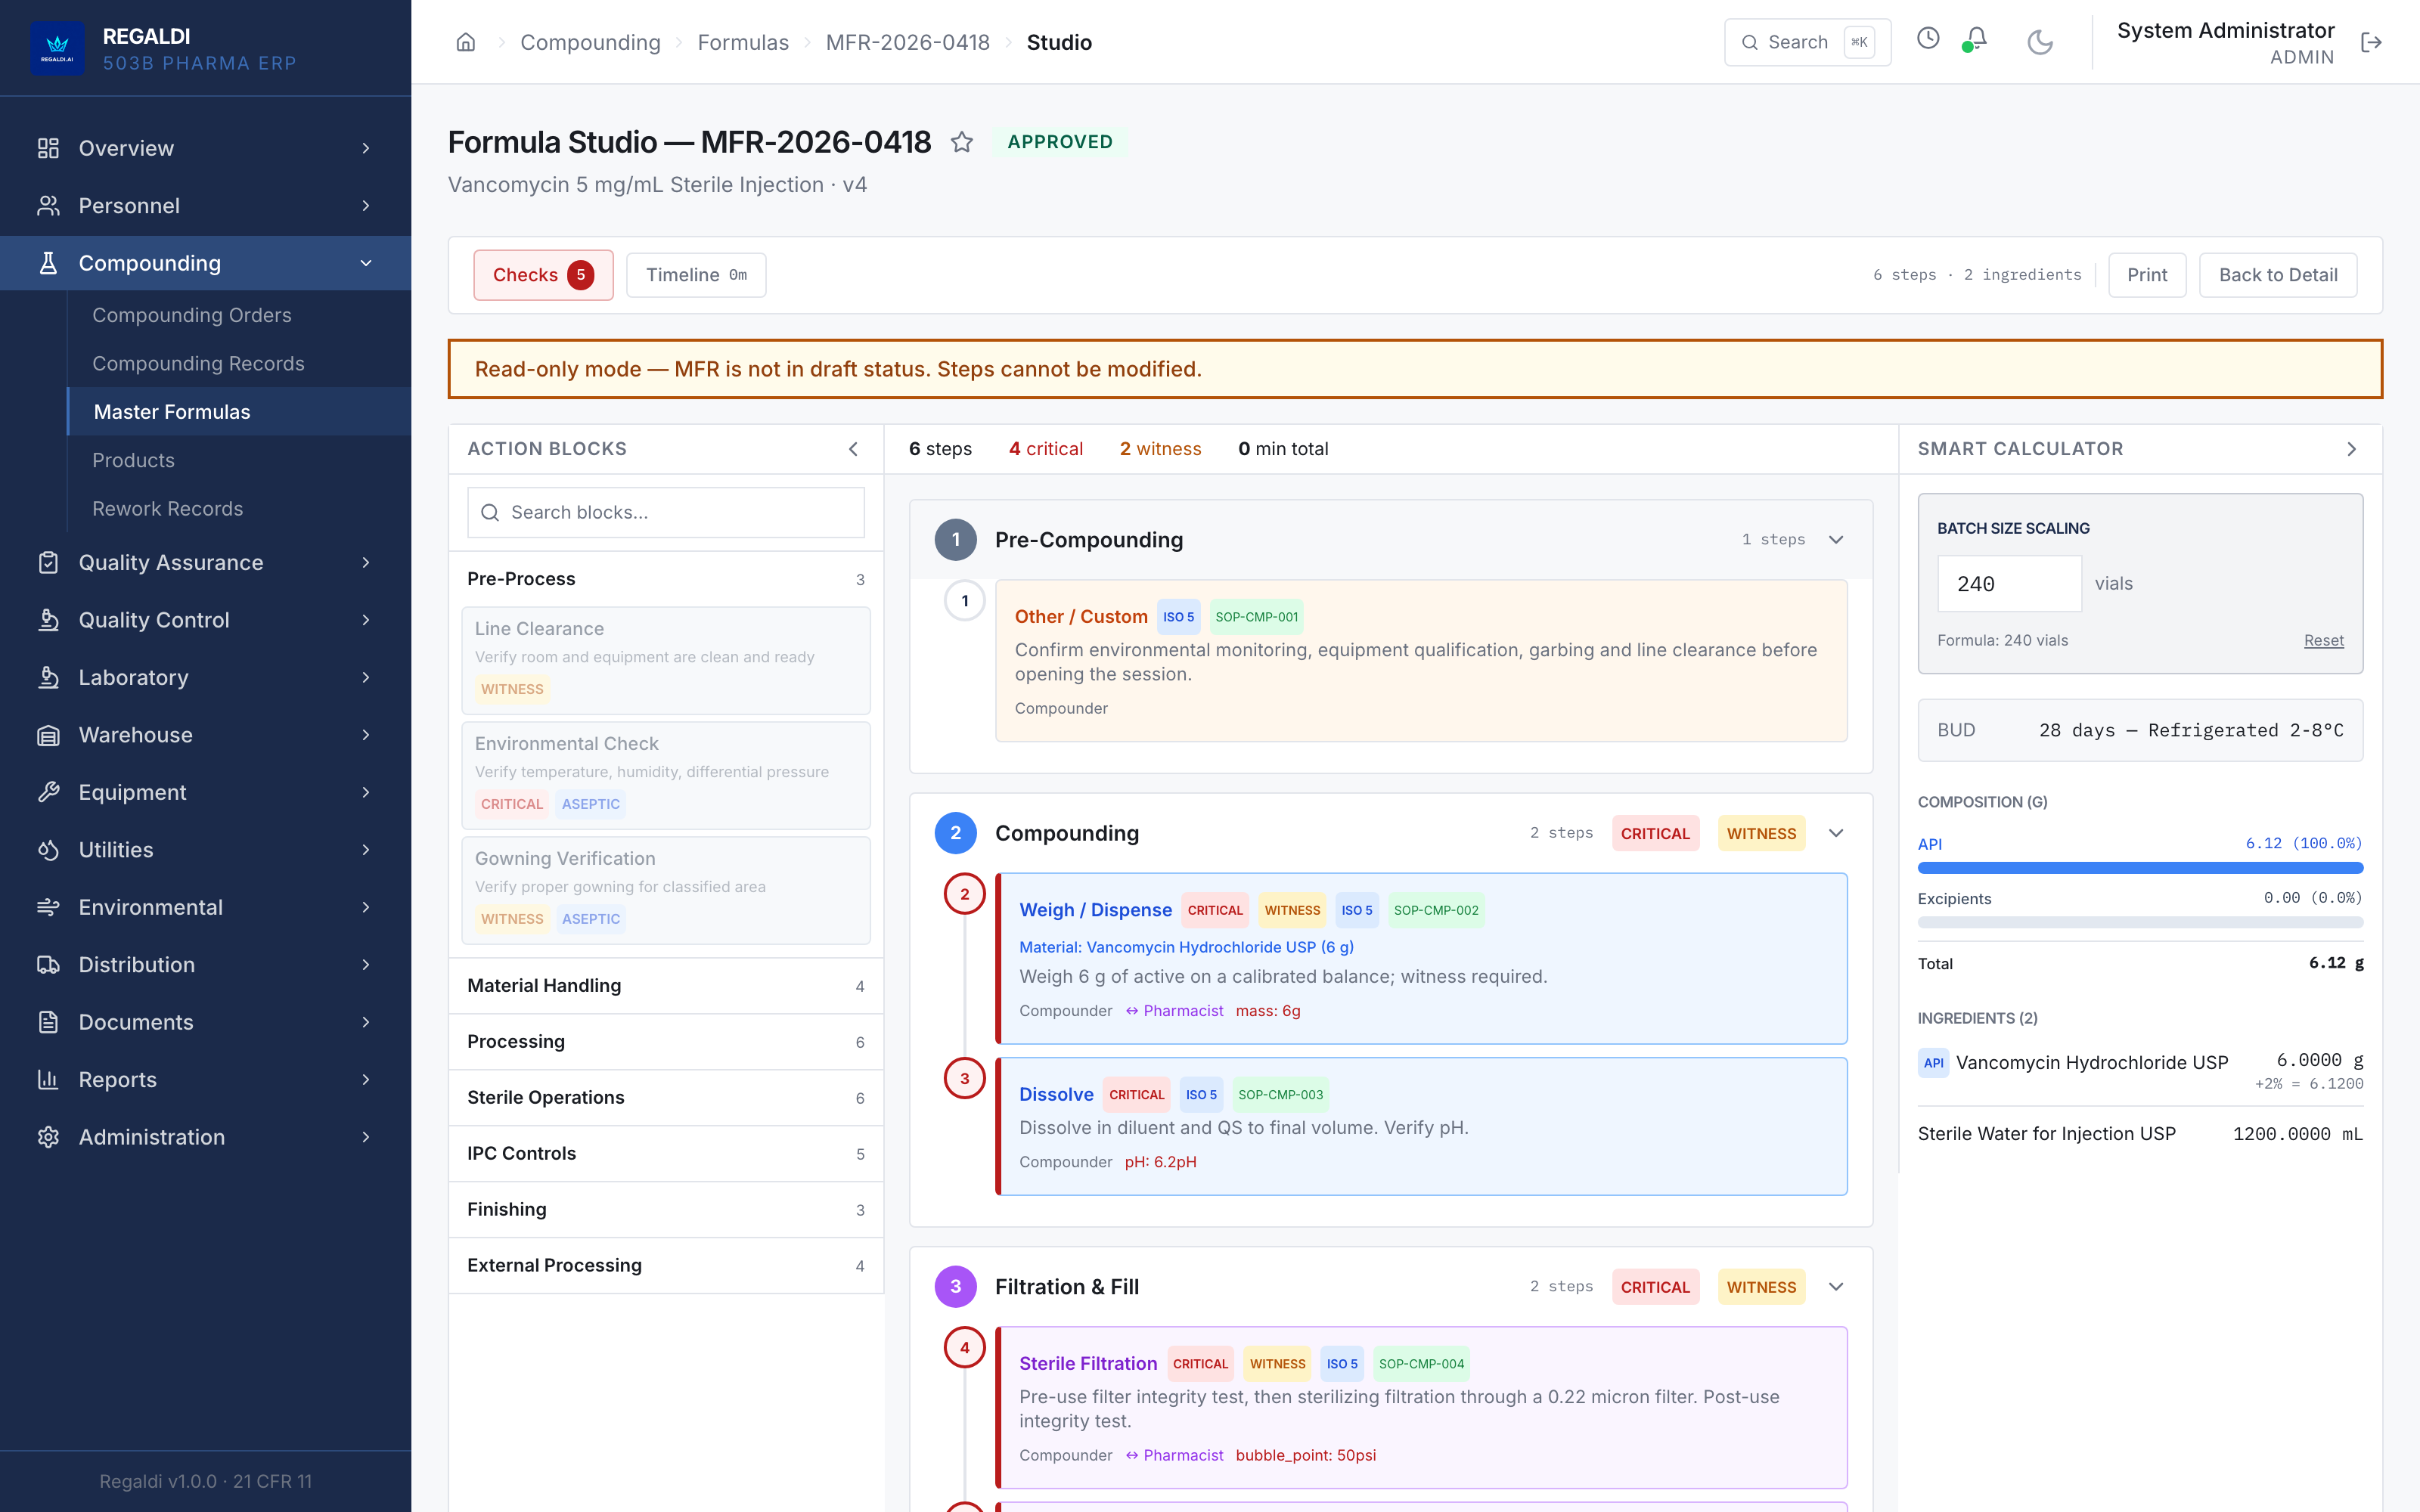Collapse the Pre-Process block category
The width and height of the screenshot is (2420, 1512).
[x=666, y=579]
